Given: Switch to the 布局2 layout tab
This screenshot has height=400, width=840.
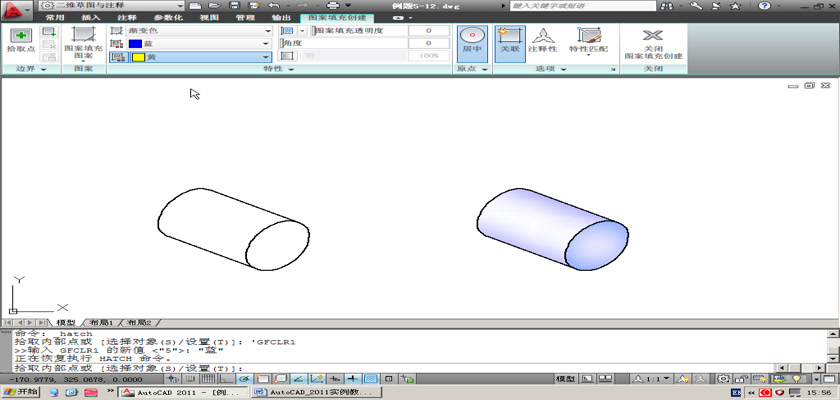Looking at the screenshot, I should pos(139,323).
